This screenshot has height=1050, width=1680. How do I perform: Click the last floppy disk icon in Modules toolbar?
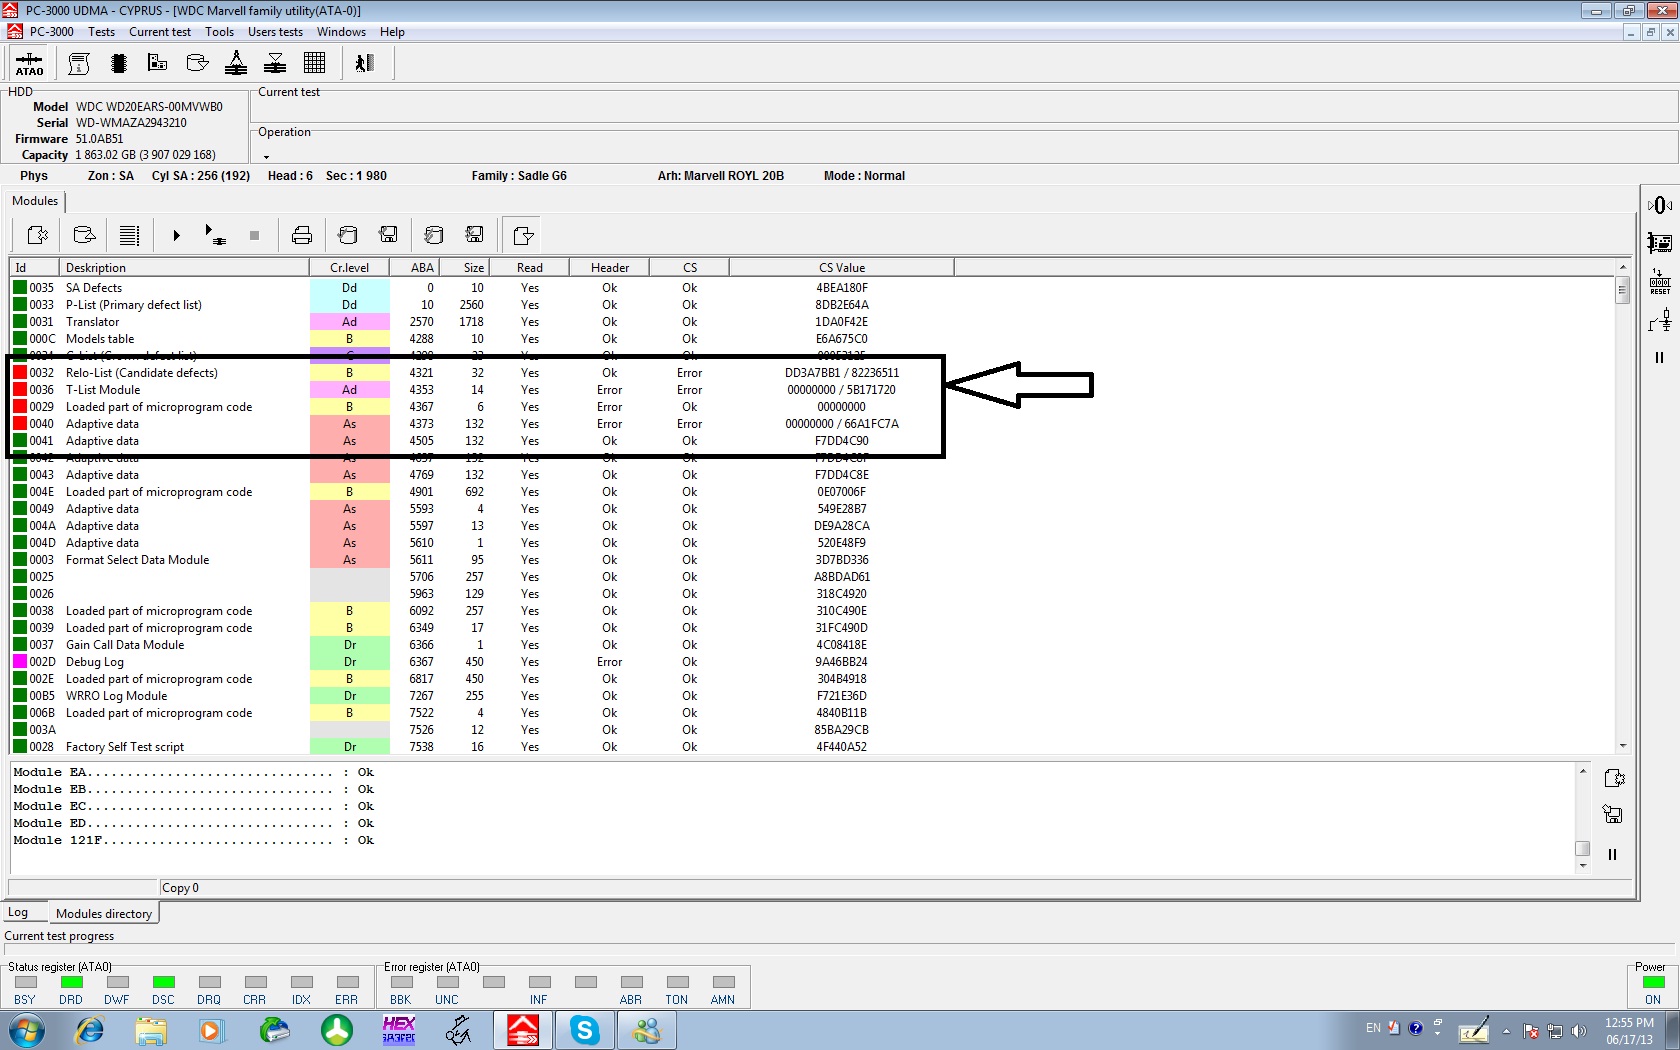pos(474,235)
